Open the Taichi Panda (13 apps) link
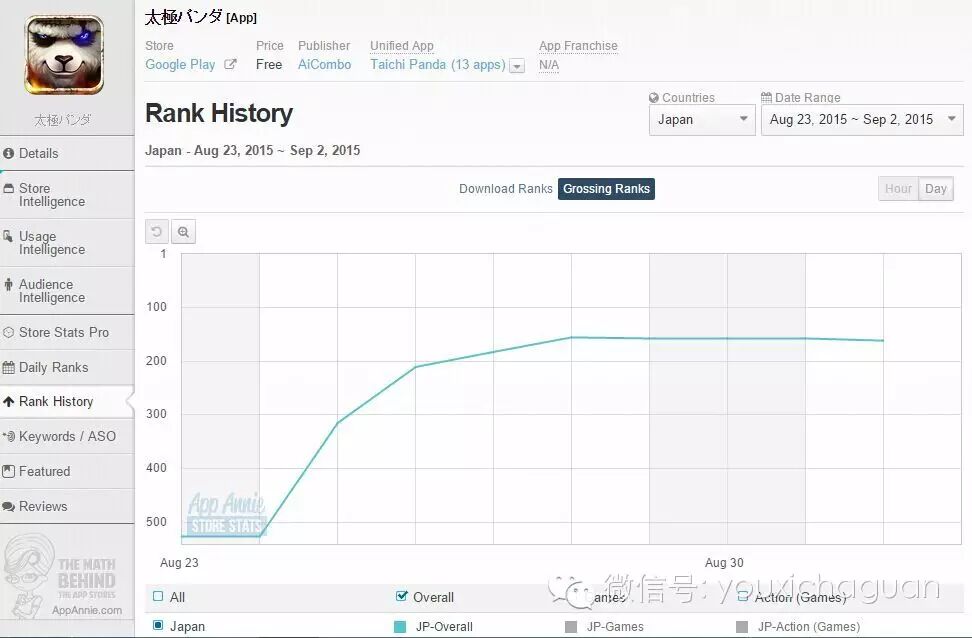The height and width of the screenshot is (638, 972). point(438,64)
